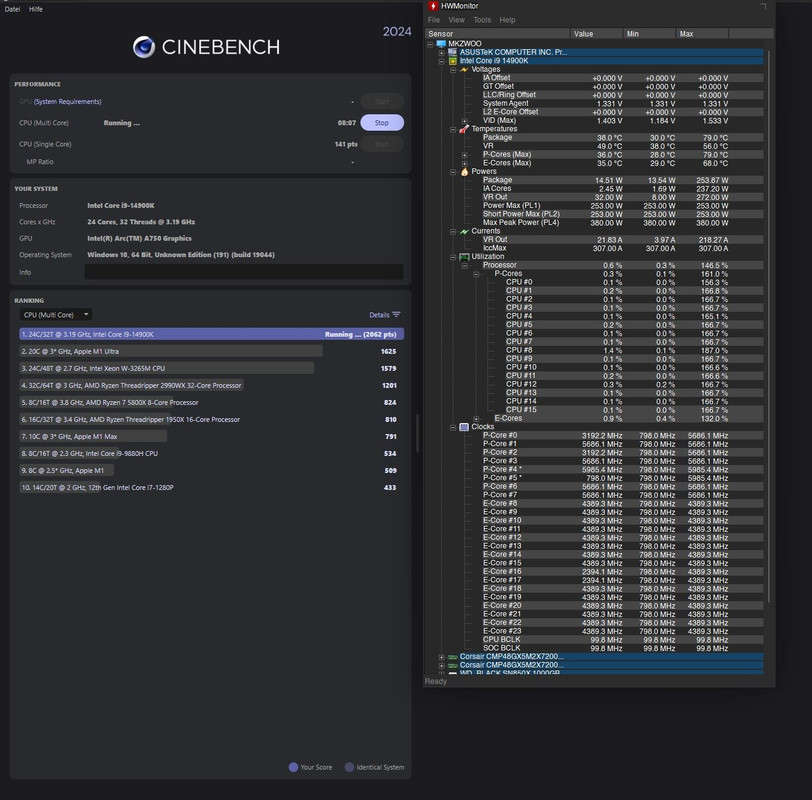Click the Intel Xeon W-3265M ranking bar
812x800 pixels.
click(166, 368)
